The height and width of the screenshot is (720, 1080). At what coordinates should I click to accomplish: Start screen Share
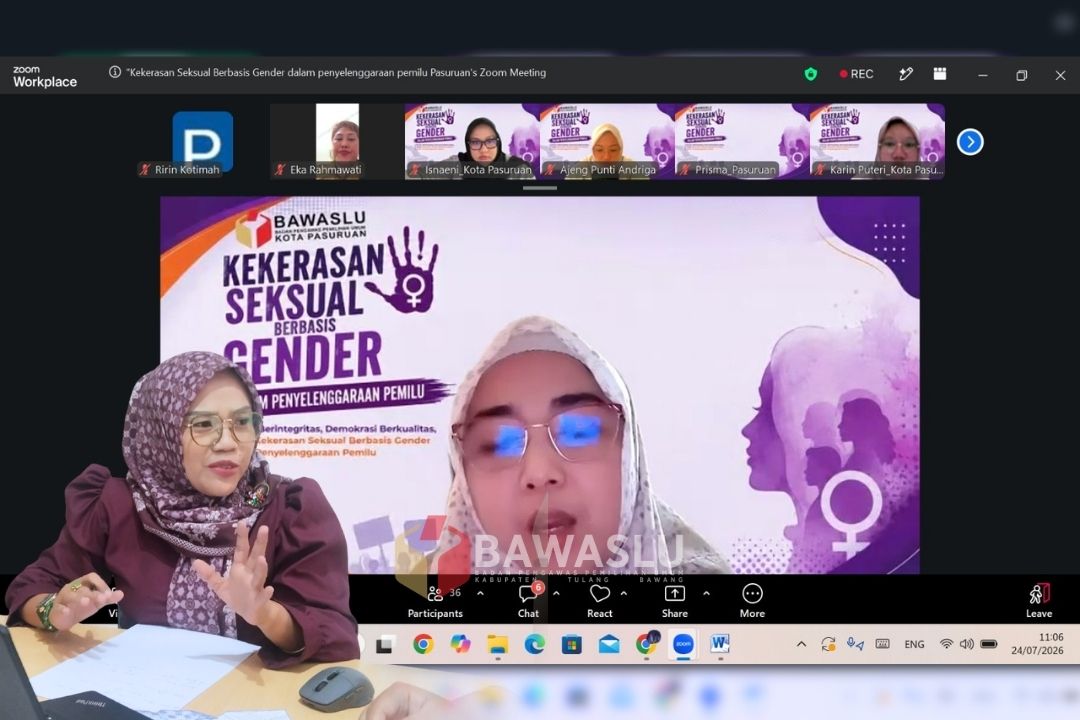click(674, 601)
